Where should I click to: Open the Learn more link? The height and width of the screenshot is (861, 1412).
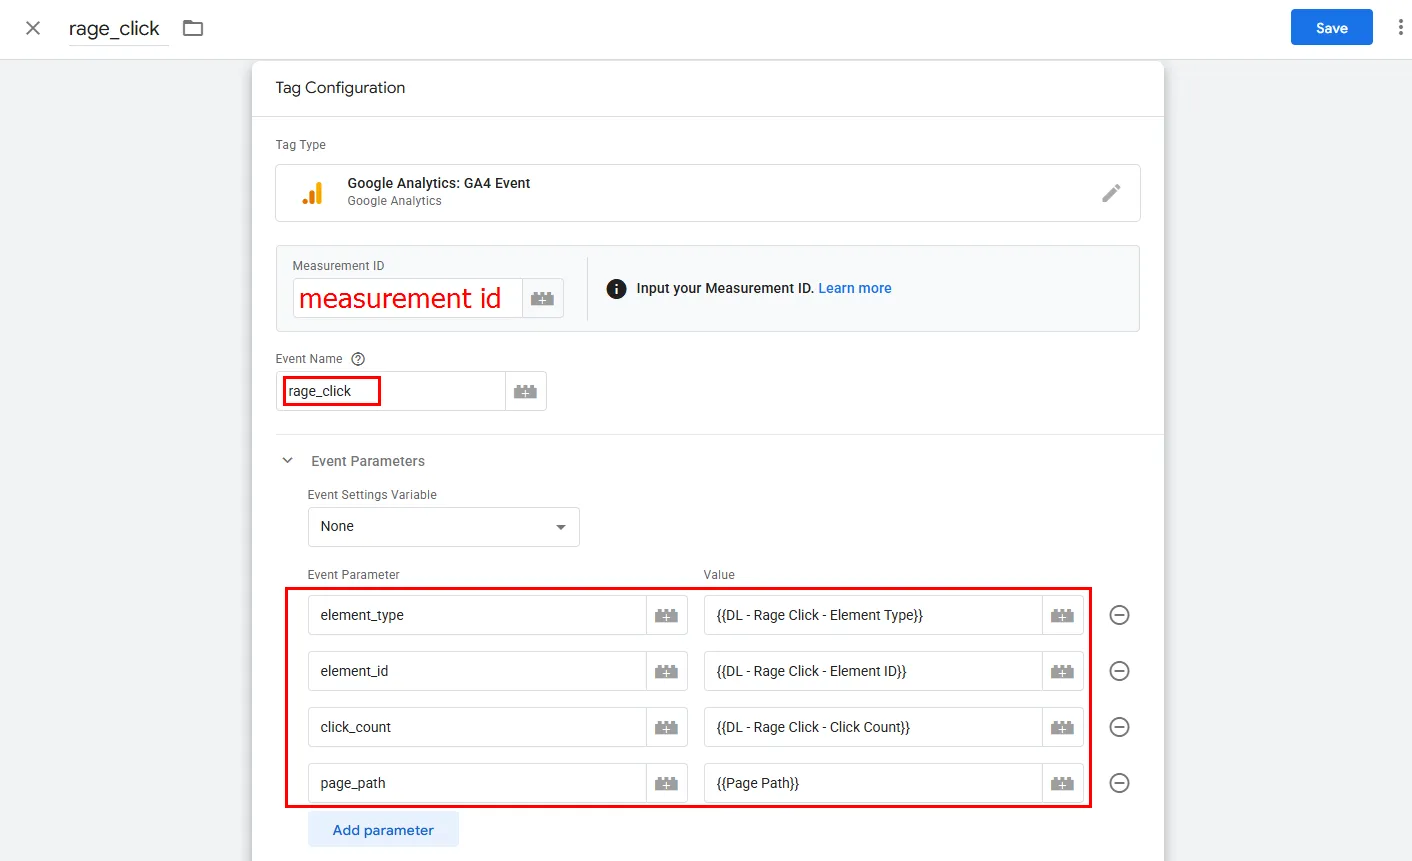pyautogui.click(x=854, y=288)
